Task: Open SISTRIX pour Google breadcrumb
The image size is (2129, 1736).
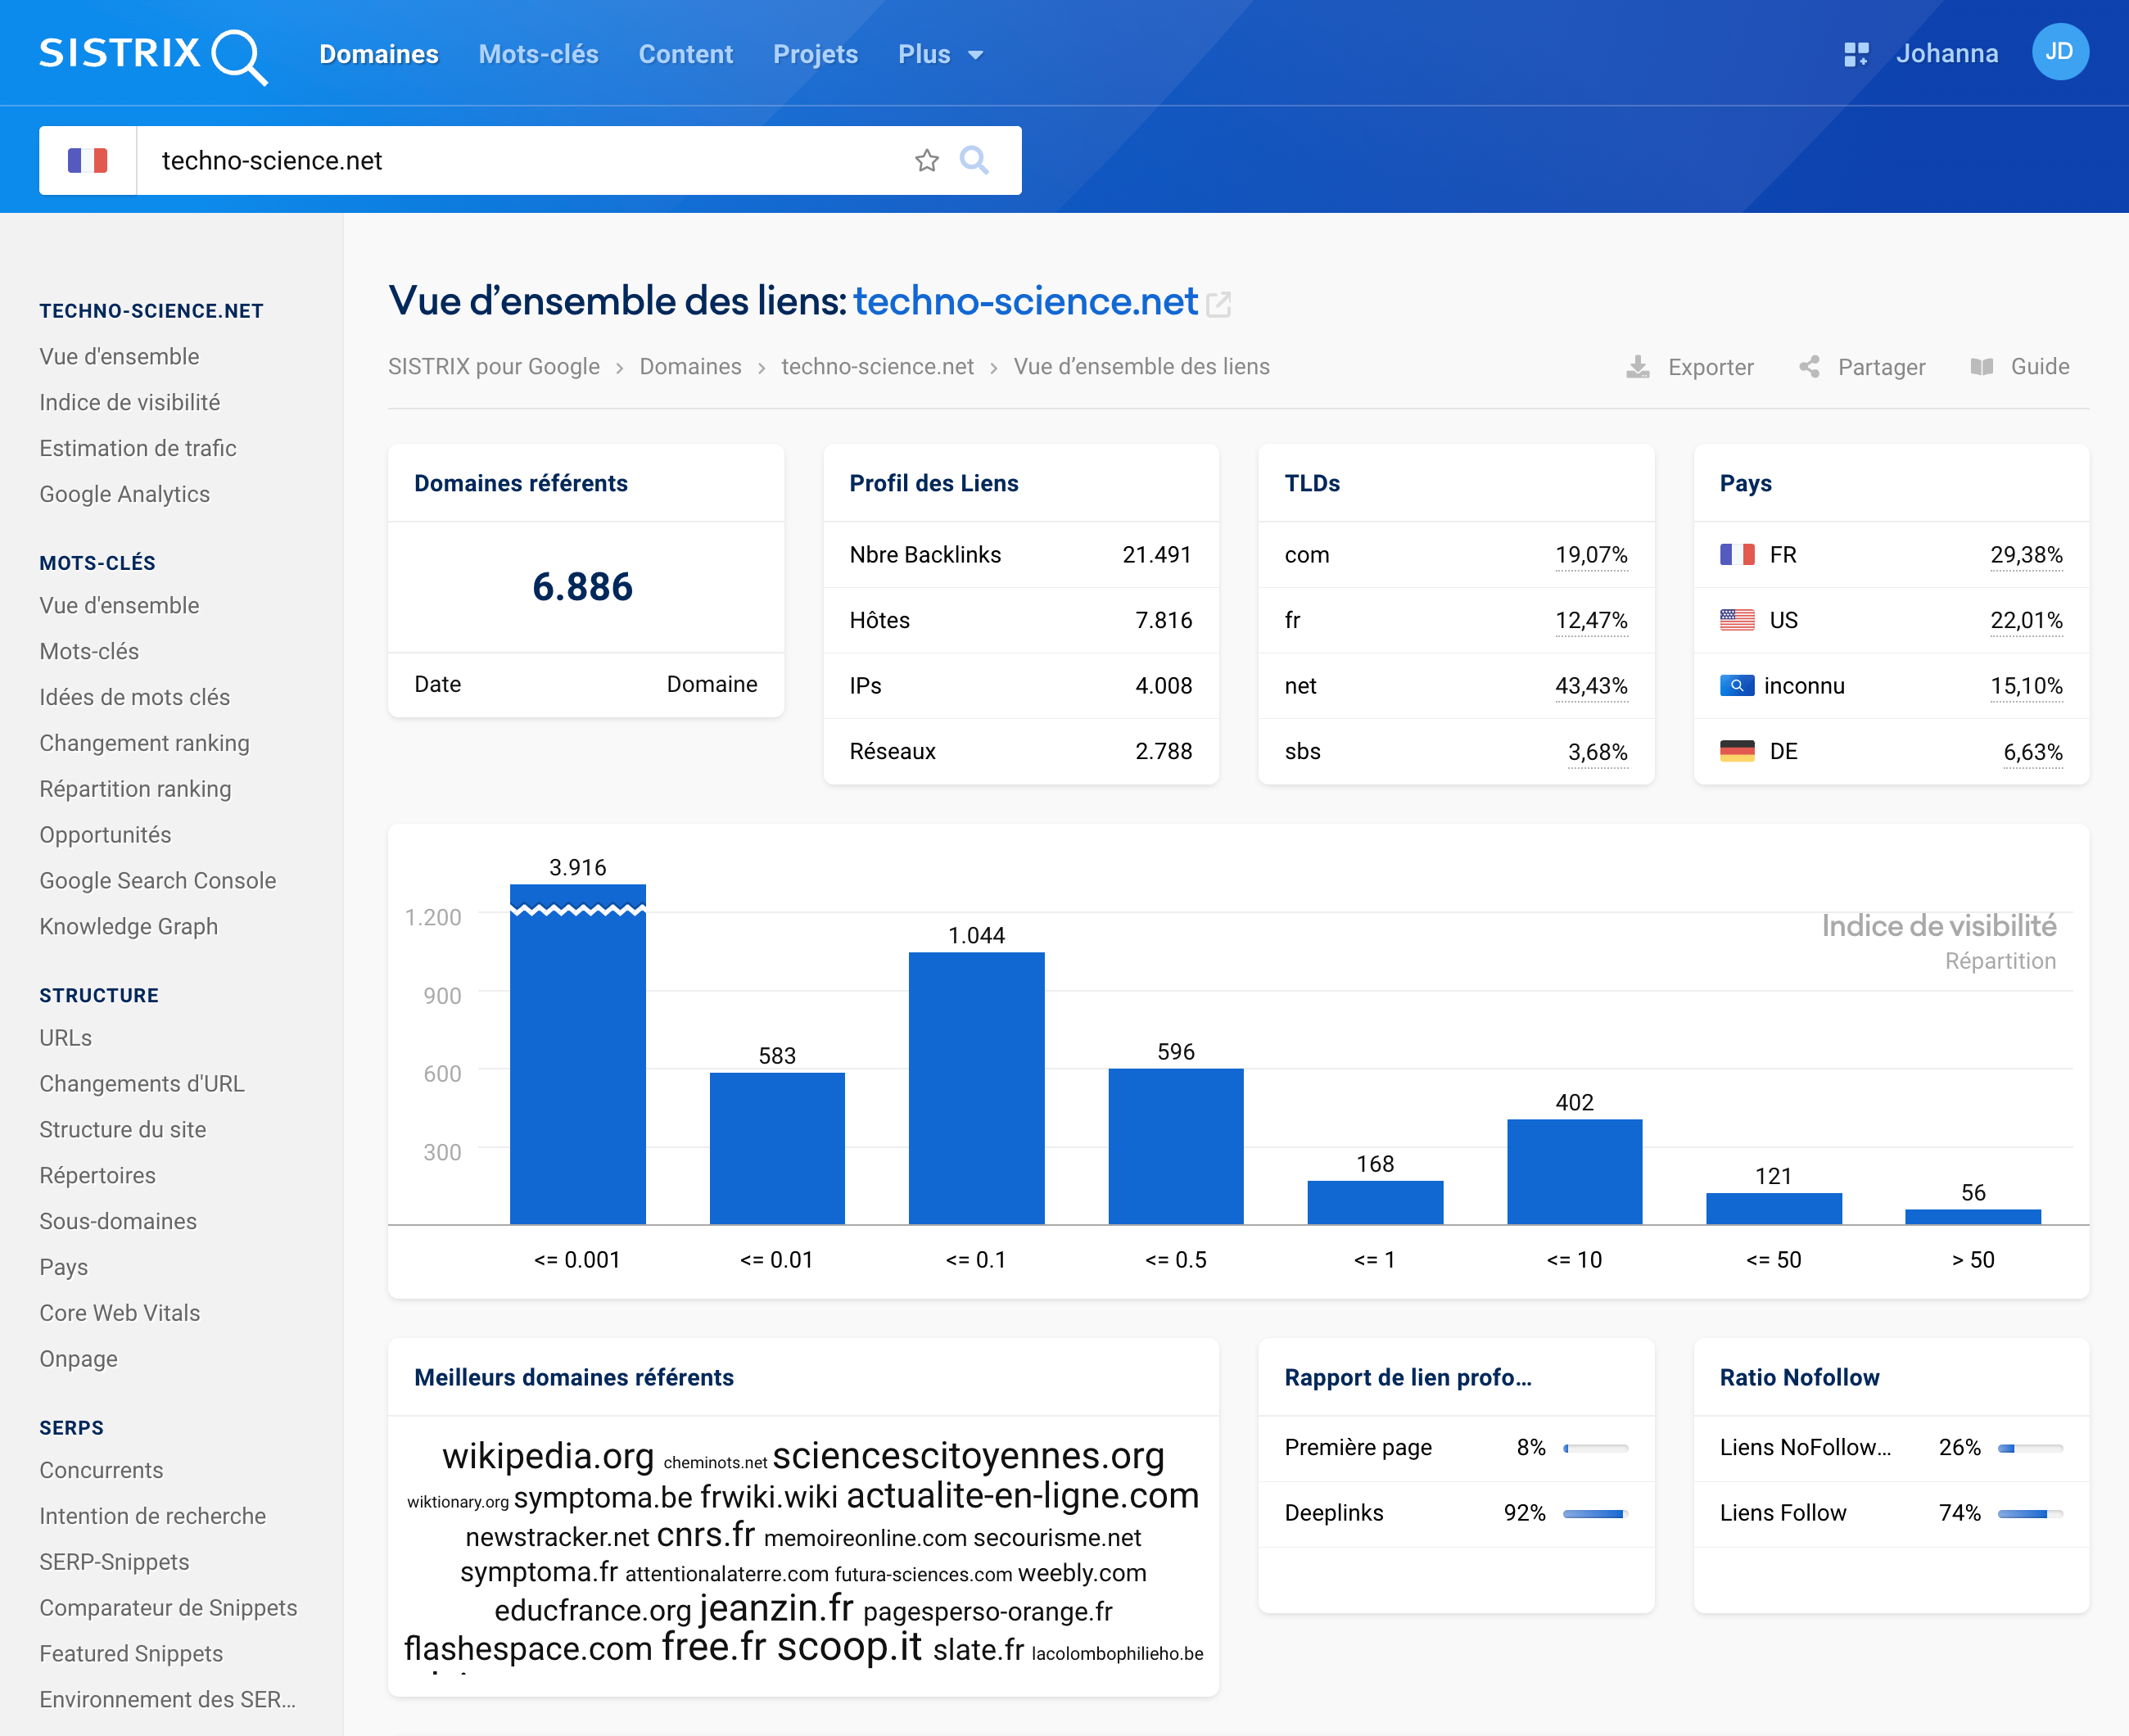Action: point(494,367)
